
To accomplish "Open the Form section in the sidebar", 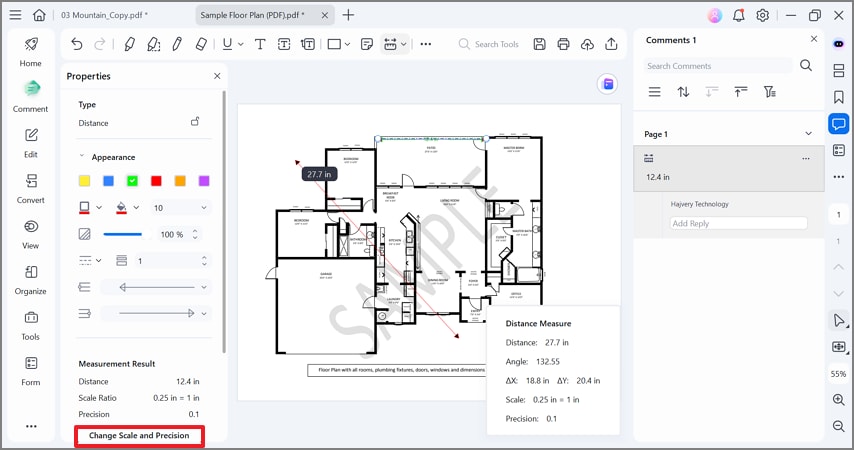I will 30,370.
